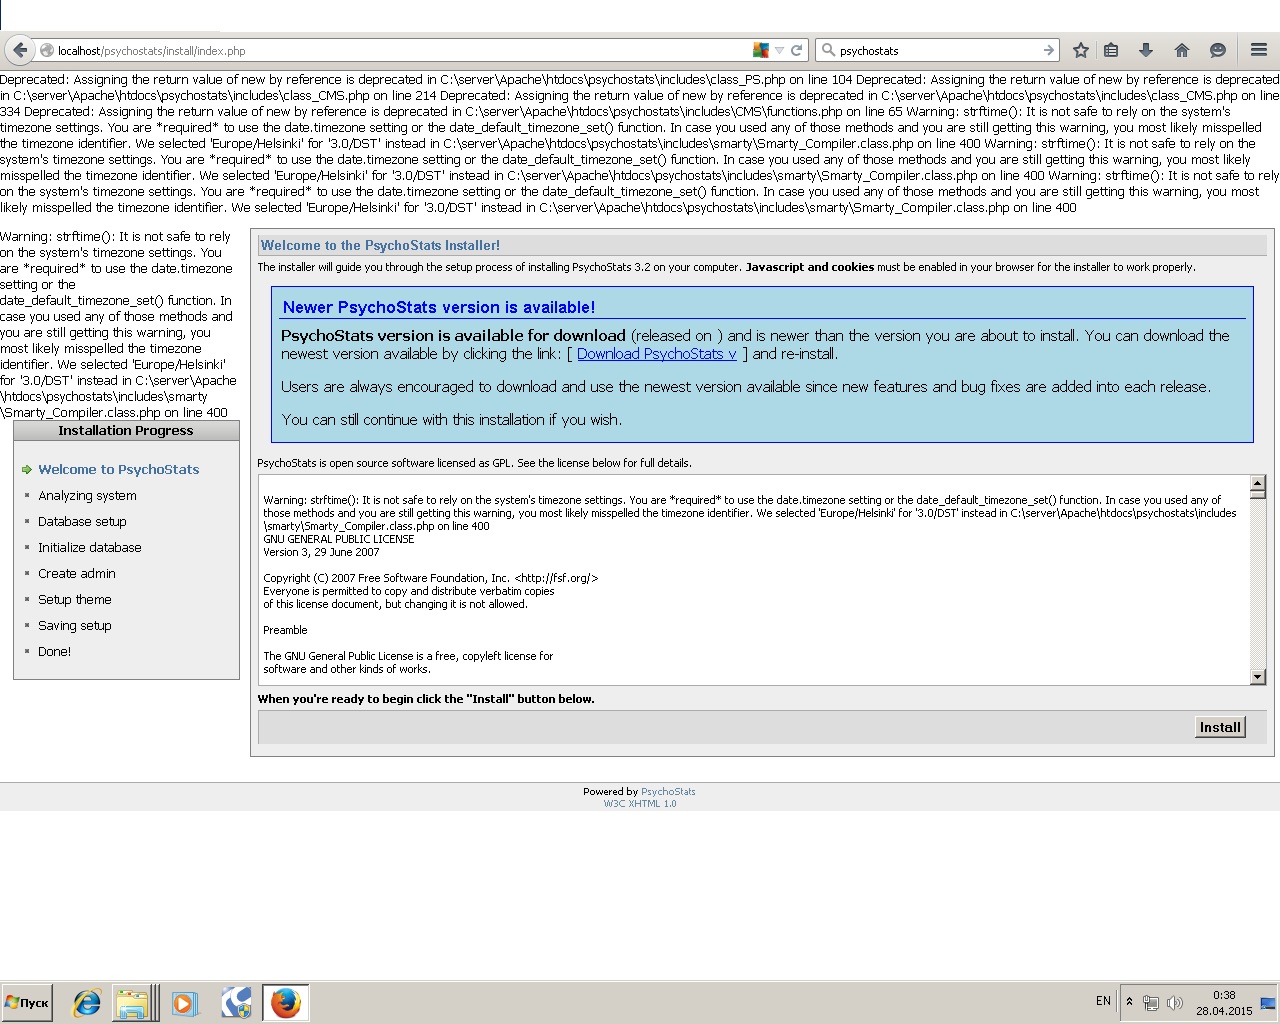Image resolution: width=1280 pixels, height=1024 pixels.
Task: Go to the Firefox home page
Action: click(x=1182, y=50)
